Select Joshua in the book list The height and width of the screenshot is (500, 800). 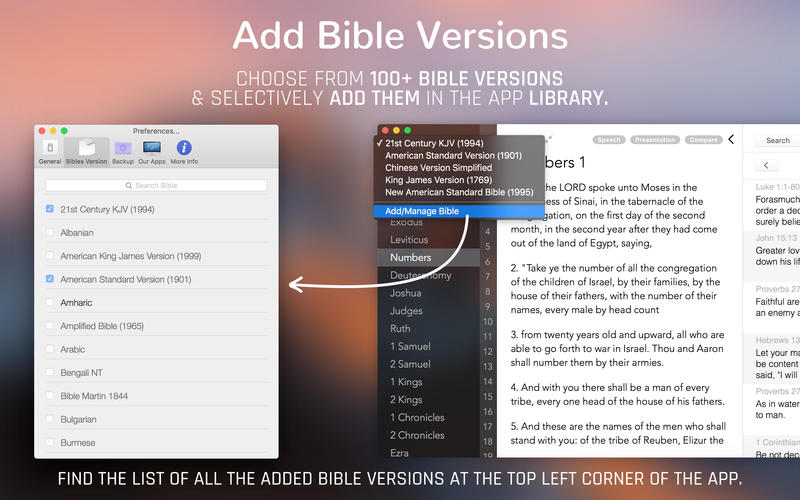click(x=429, y=293)
